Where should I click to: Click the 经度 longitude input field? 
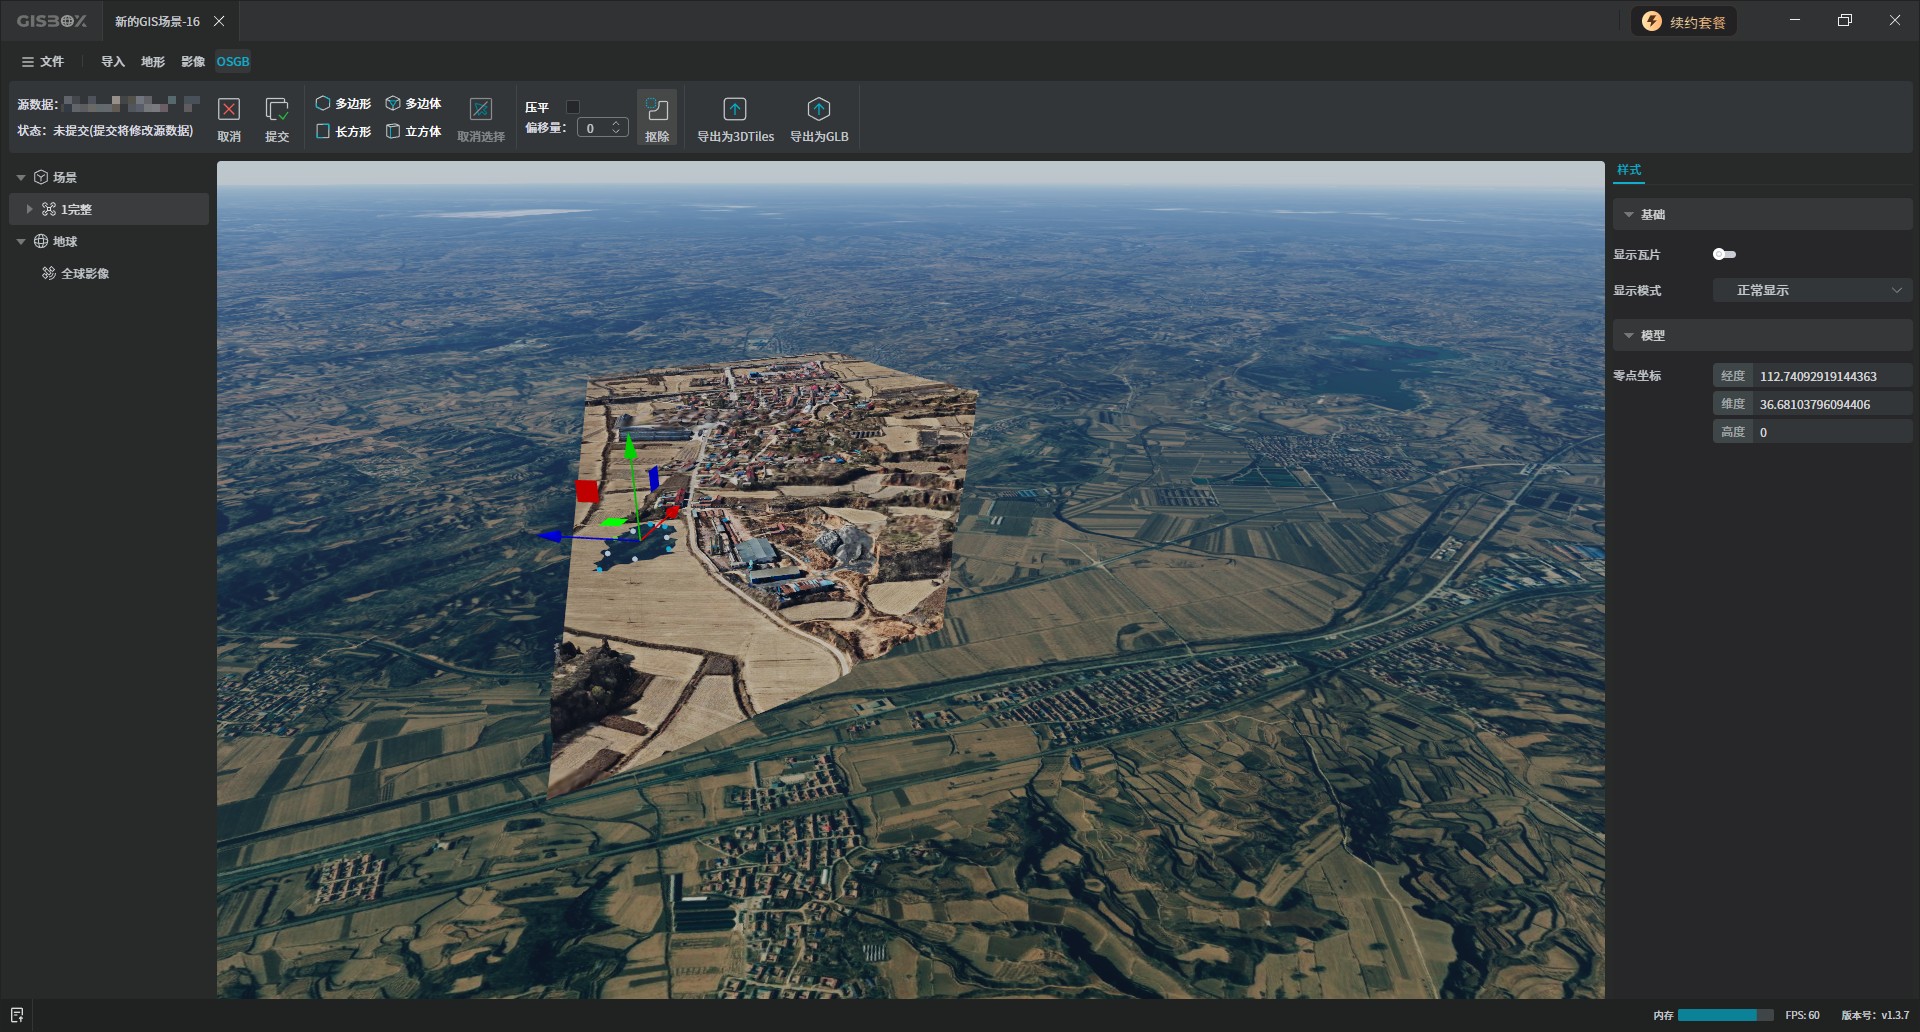pos(1830,377)
